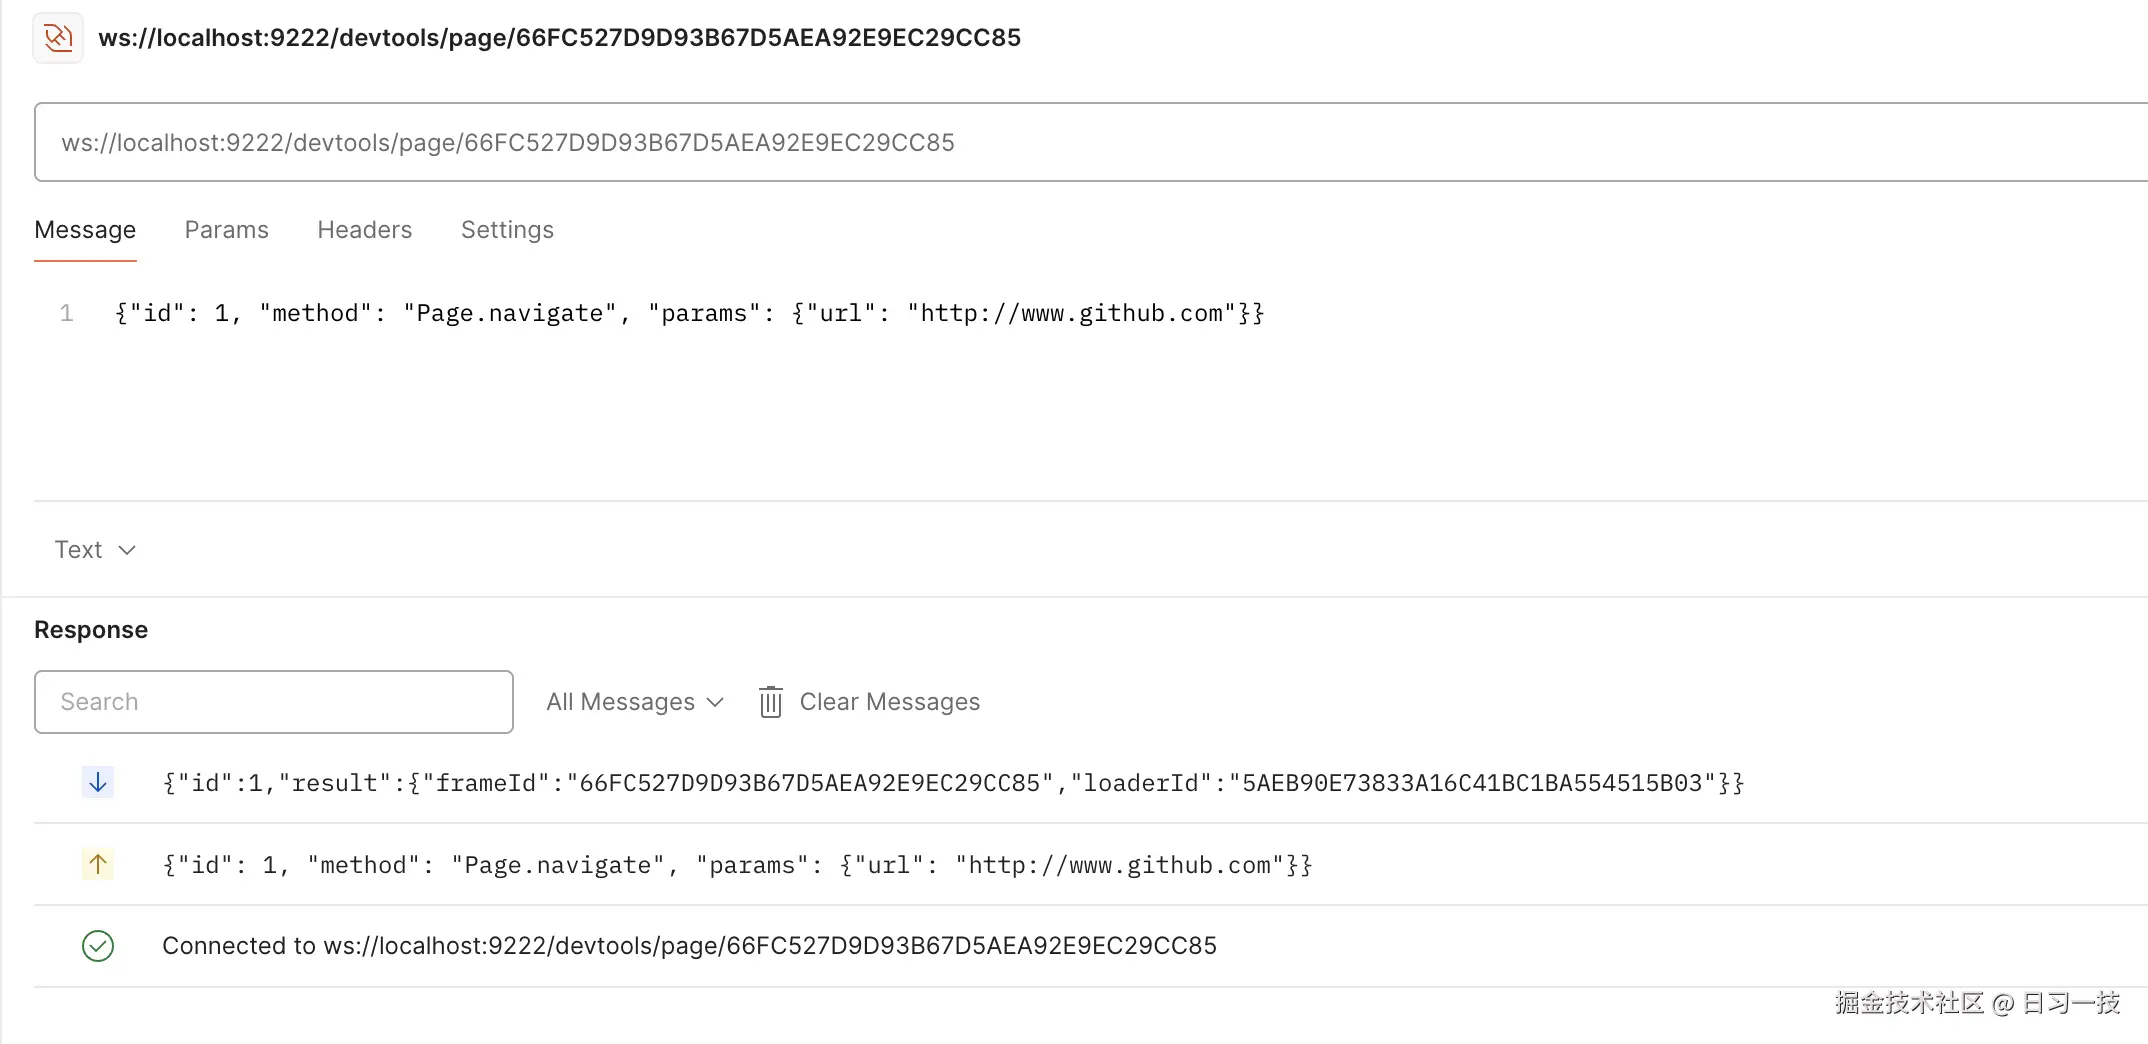Select the Message tab
2148x1044 pixels.
click(x=85, y=230)
